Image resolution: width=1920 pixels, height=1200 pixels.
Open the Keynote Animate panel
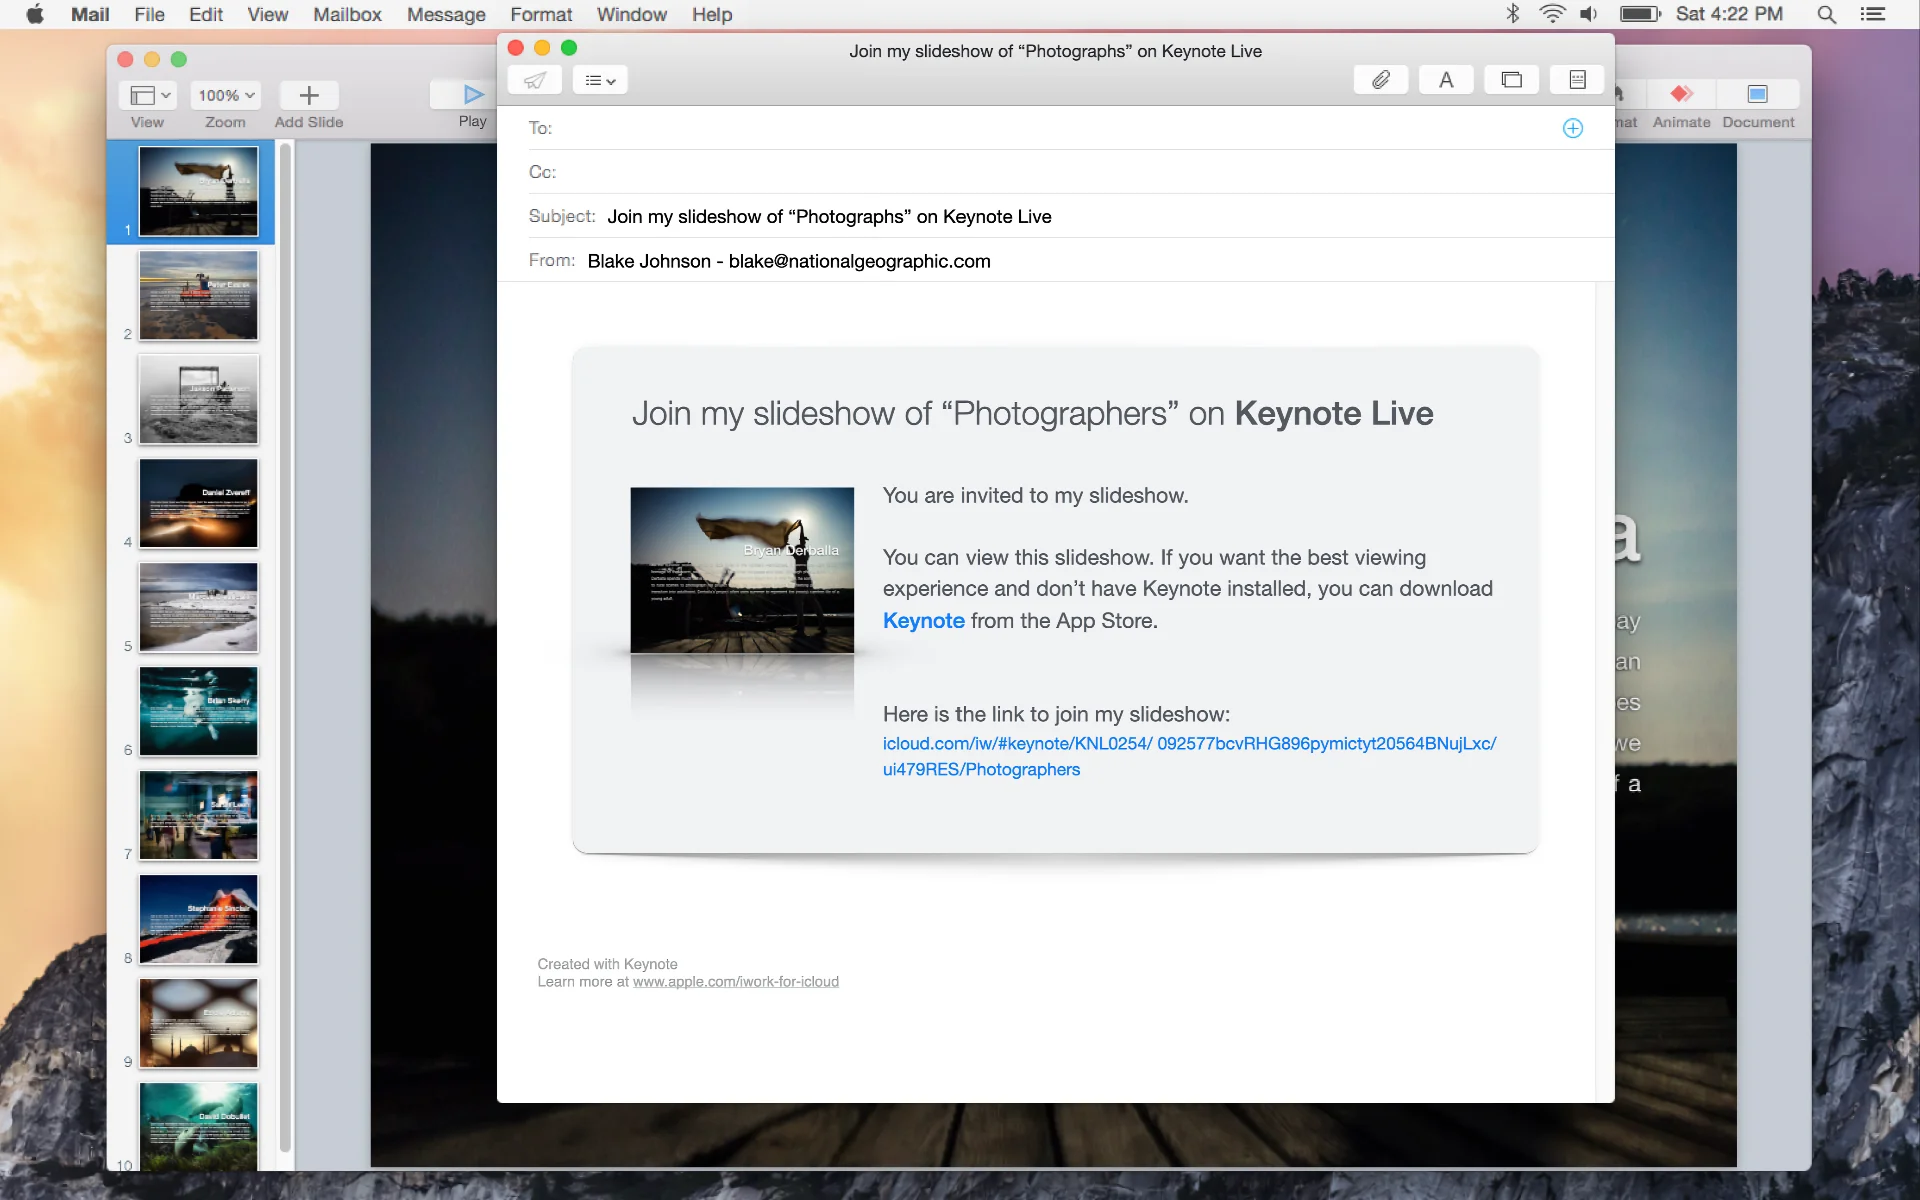tap(1681, 96)
